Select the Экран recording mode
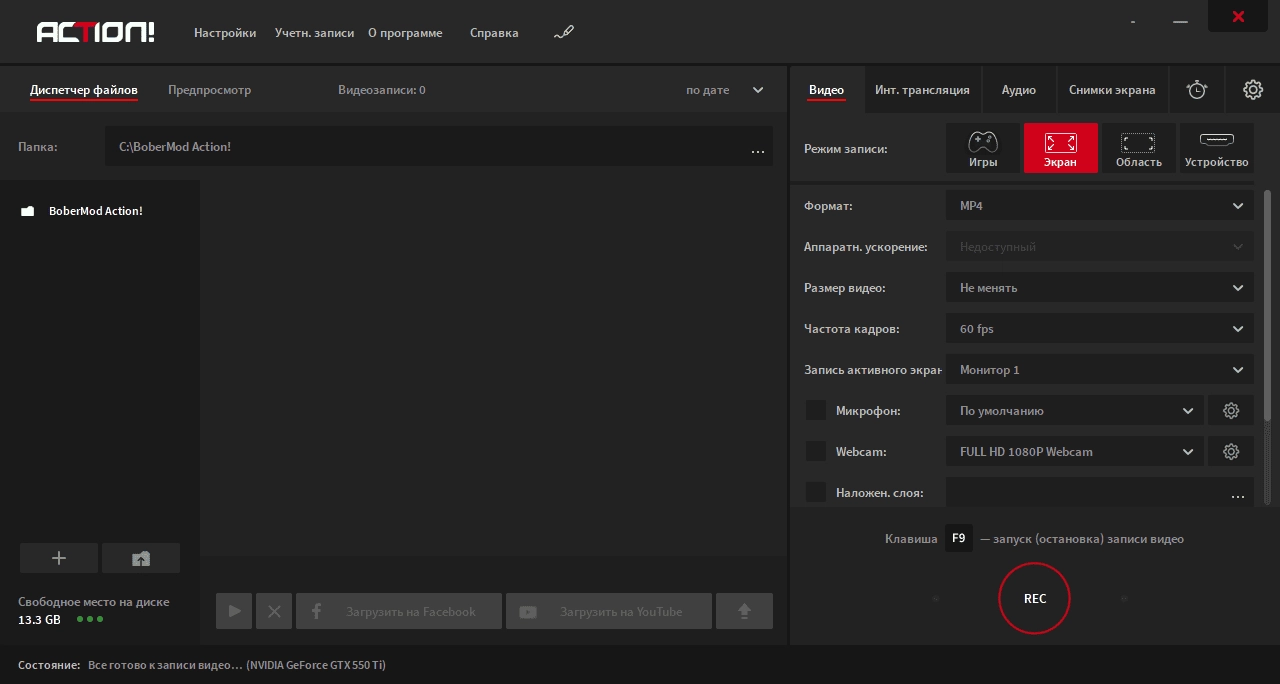 (1061, 148)
